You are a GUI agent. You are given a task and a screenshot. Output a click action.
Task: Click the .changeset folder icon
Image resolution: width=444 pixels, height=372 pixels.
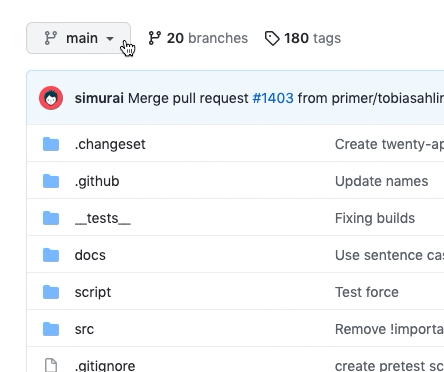point(51,144)
